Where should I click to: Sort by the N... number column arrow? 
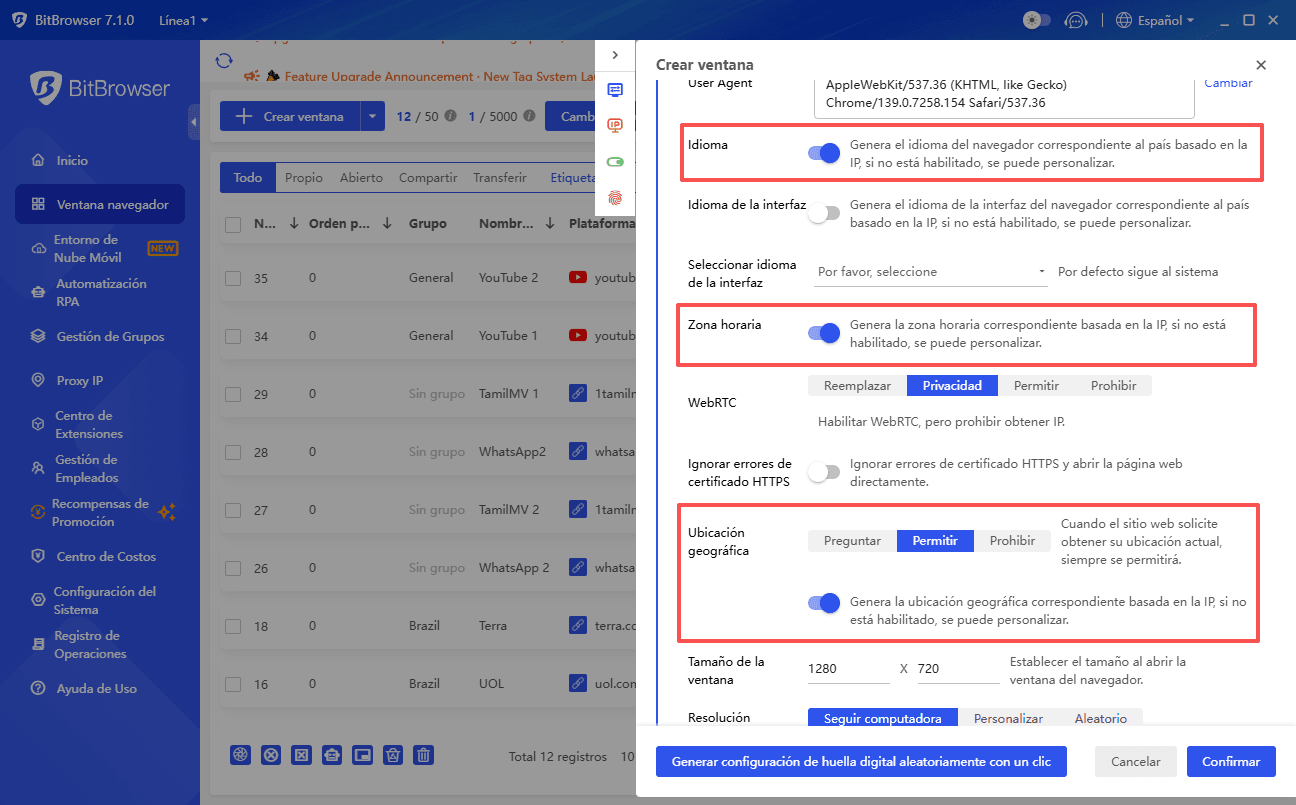pyautogui.click(x=293, y=224)
